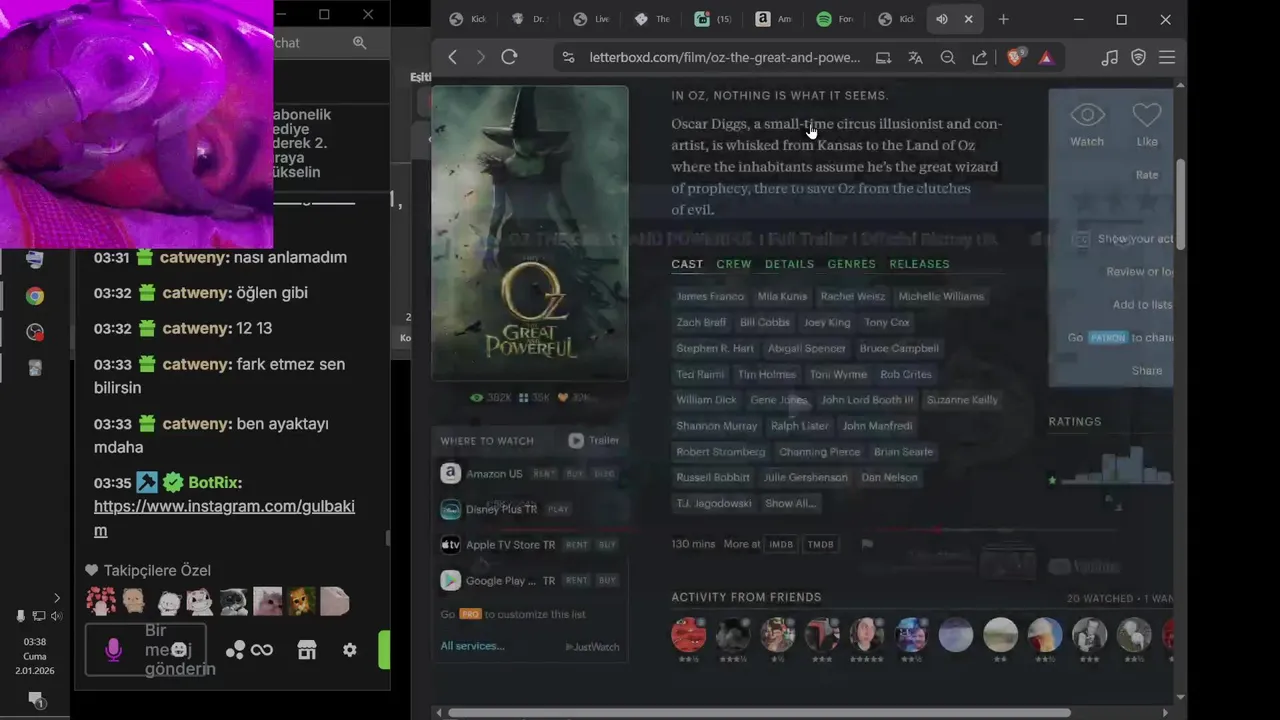Like the film with heart icon
Screen dimensions: 1280x720
1146,115
